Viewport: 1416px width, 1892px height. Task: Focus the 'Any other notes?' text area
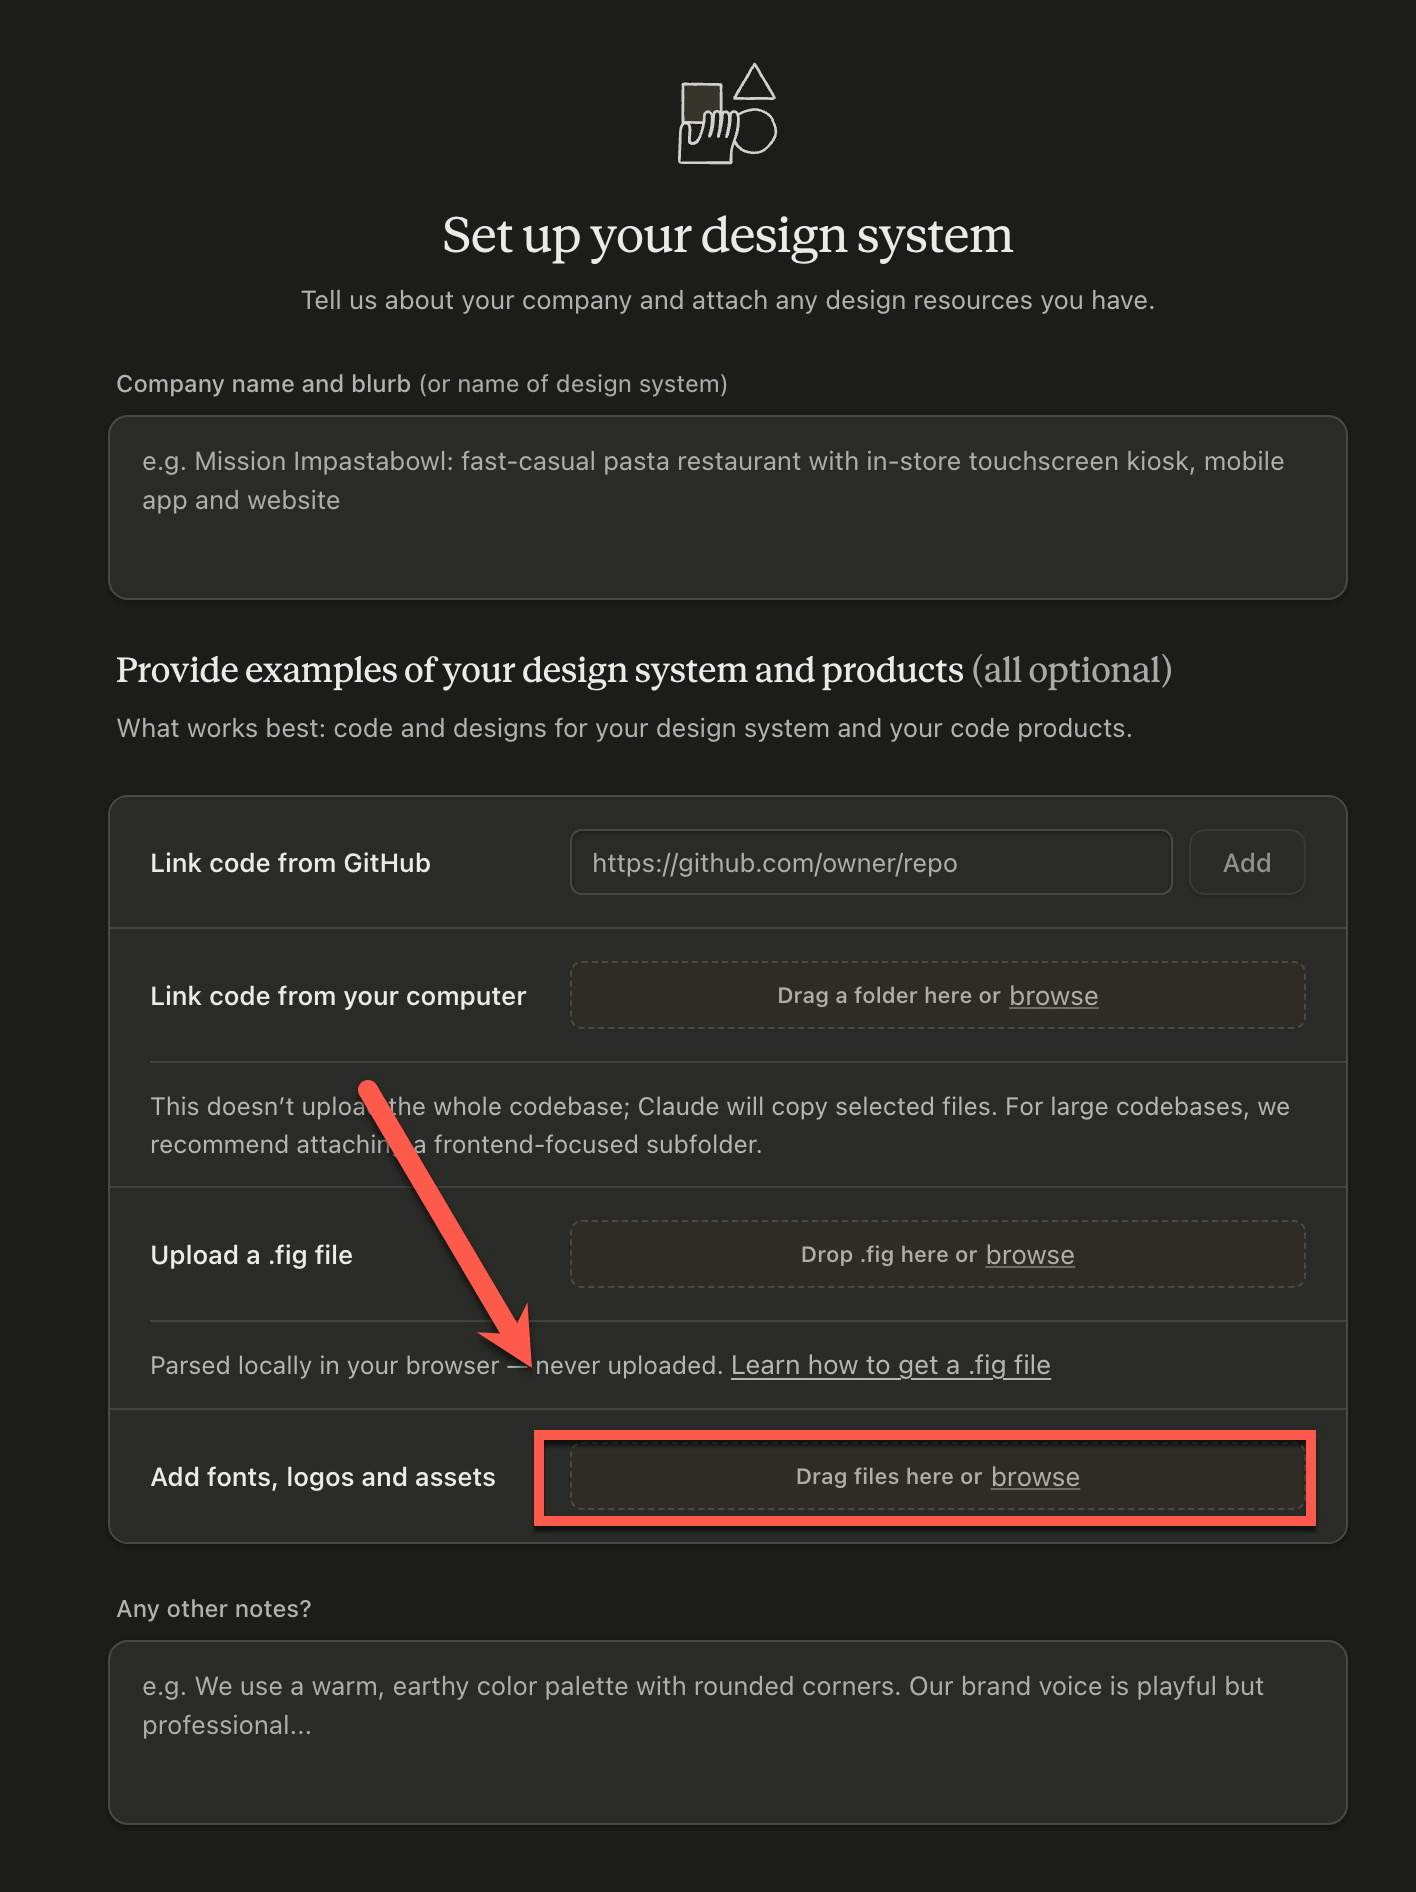(728, 1732)
